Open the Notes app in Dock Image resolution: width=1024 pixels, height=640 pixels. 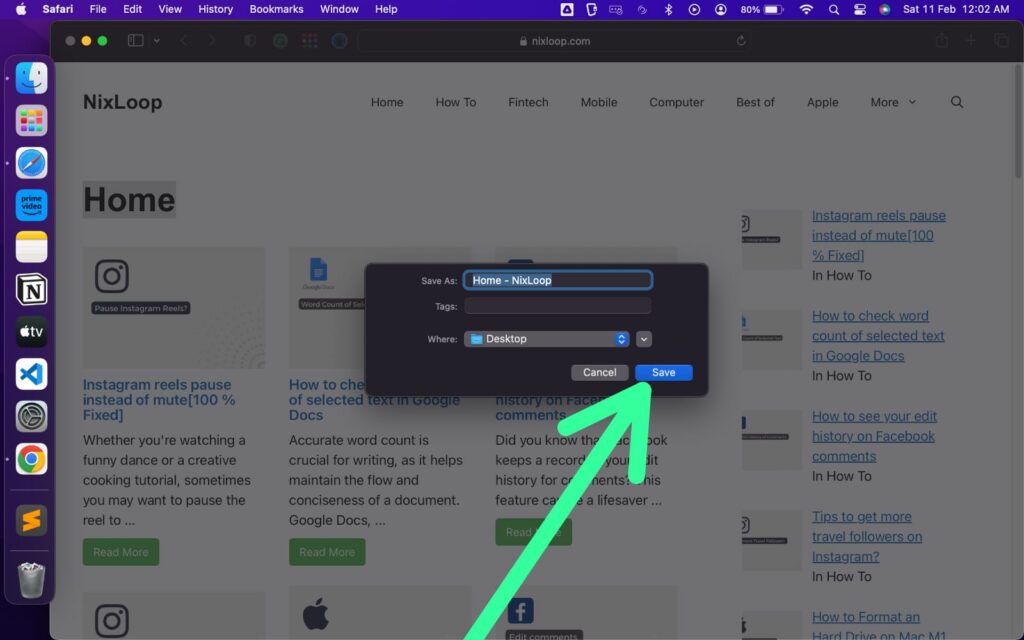click(31, 248)
